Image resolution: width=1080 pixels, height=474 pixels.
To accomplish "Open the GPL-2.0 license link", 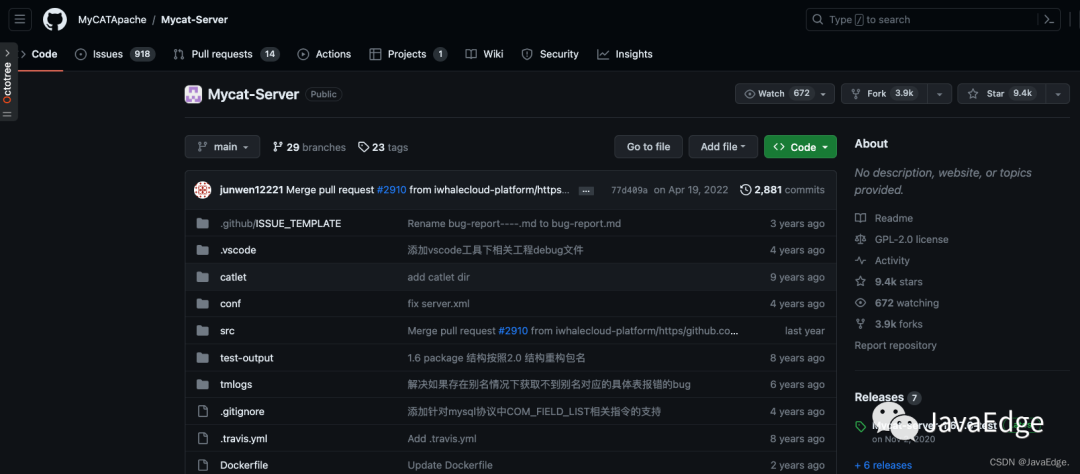I will (902, 239).
